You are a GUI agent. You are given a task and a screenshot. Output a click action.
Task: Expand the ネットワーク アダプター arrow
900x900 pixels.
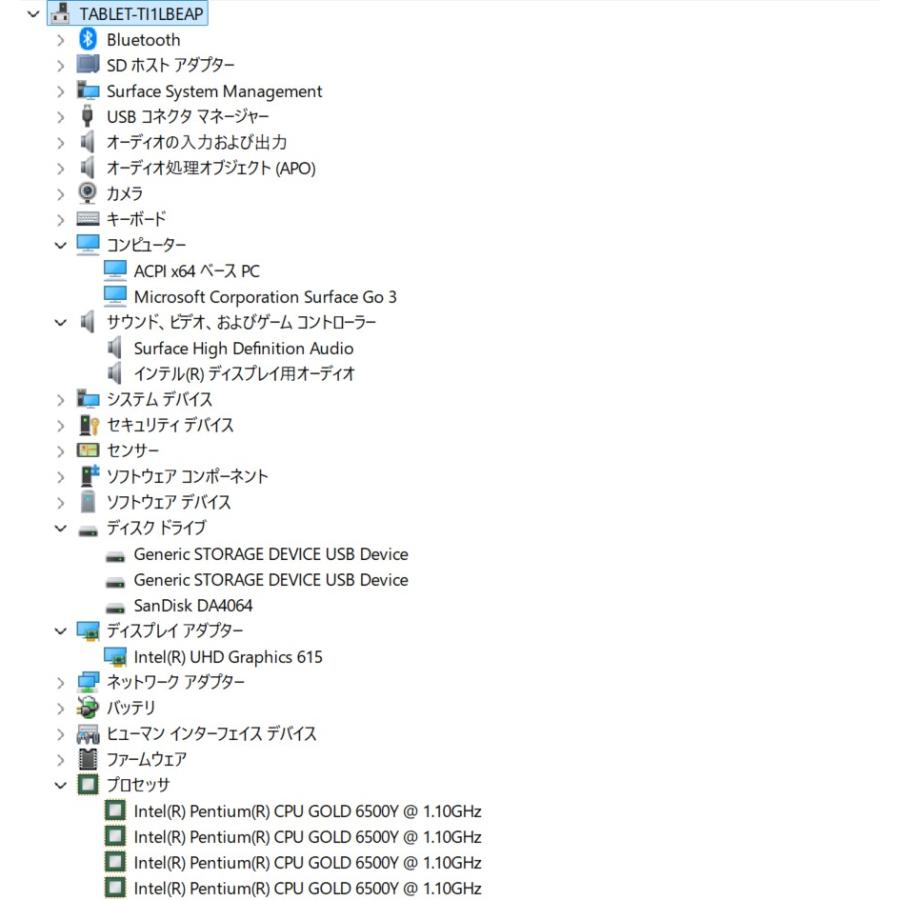coord(61,682)
